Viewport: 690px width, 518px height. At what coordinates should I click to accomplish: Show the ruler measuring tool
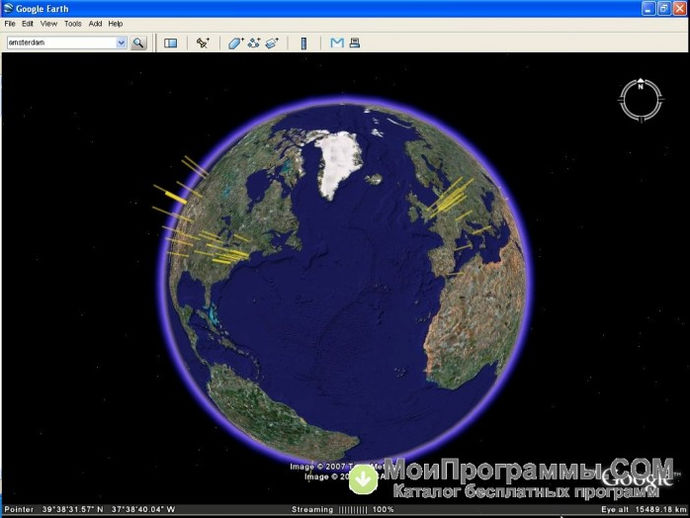tap(304, 43)
